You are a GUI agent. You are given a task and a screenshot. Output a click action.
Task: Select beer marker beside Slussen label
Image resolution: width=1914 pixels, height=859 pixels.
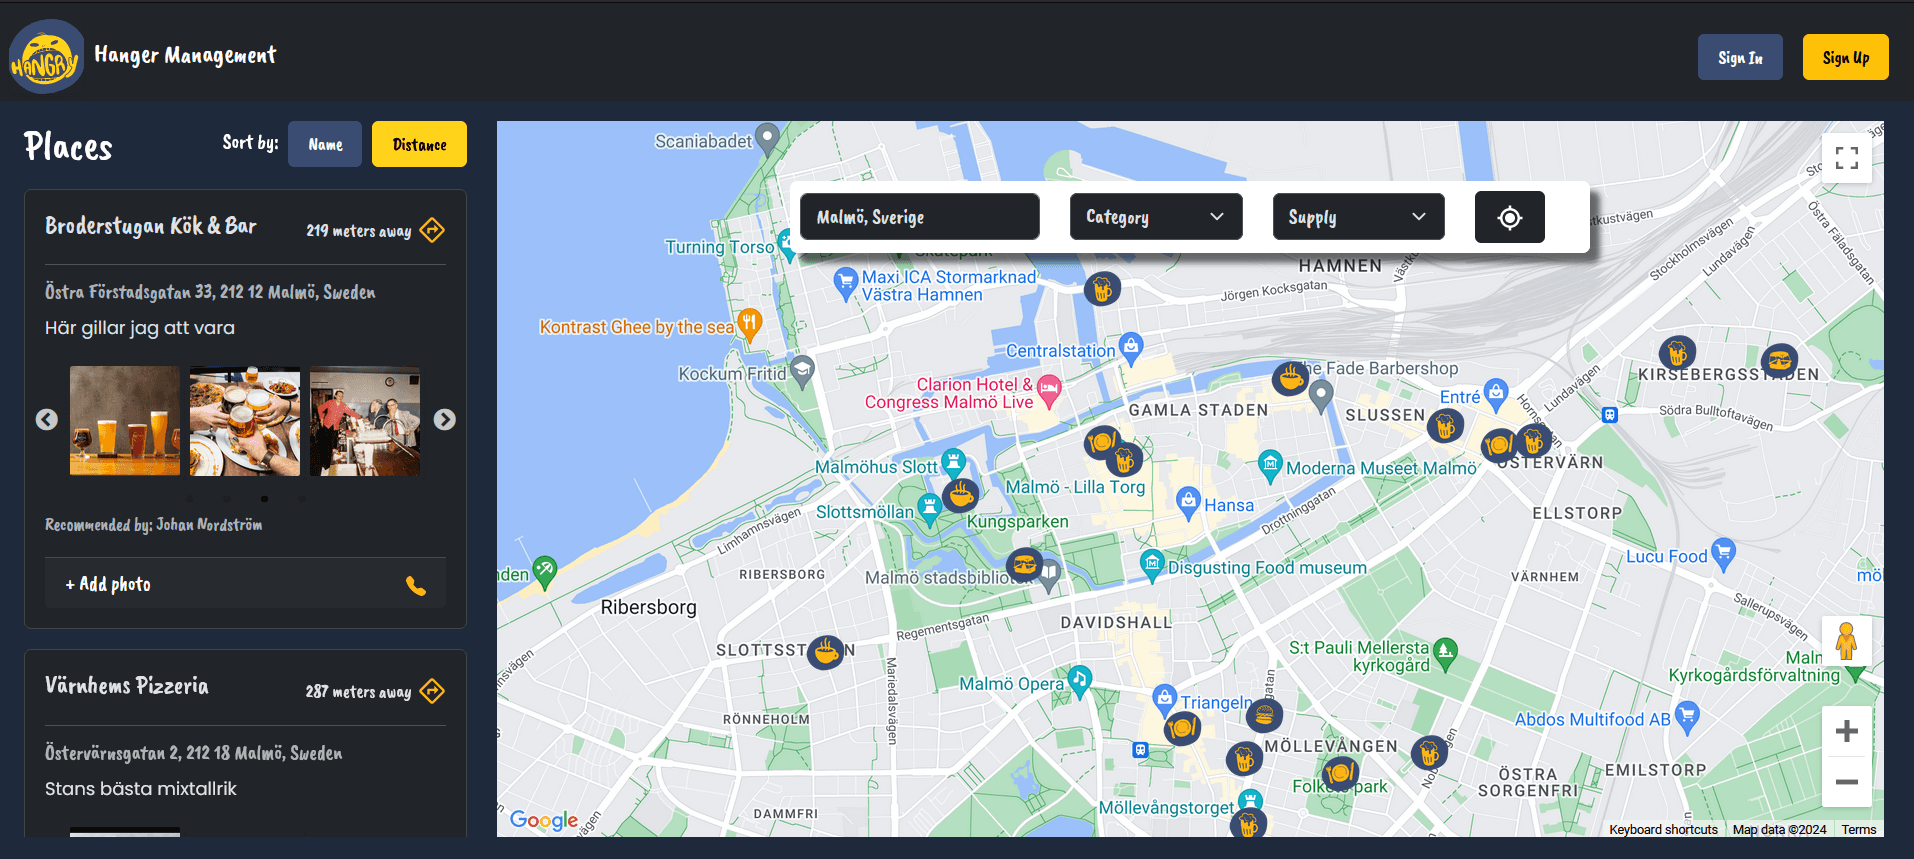coord(1444,427)
